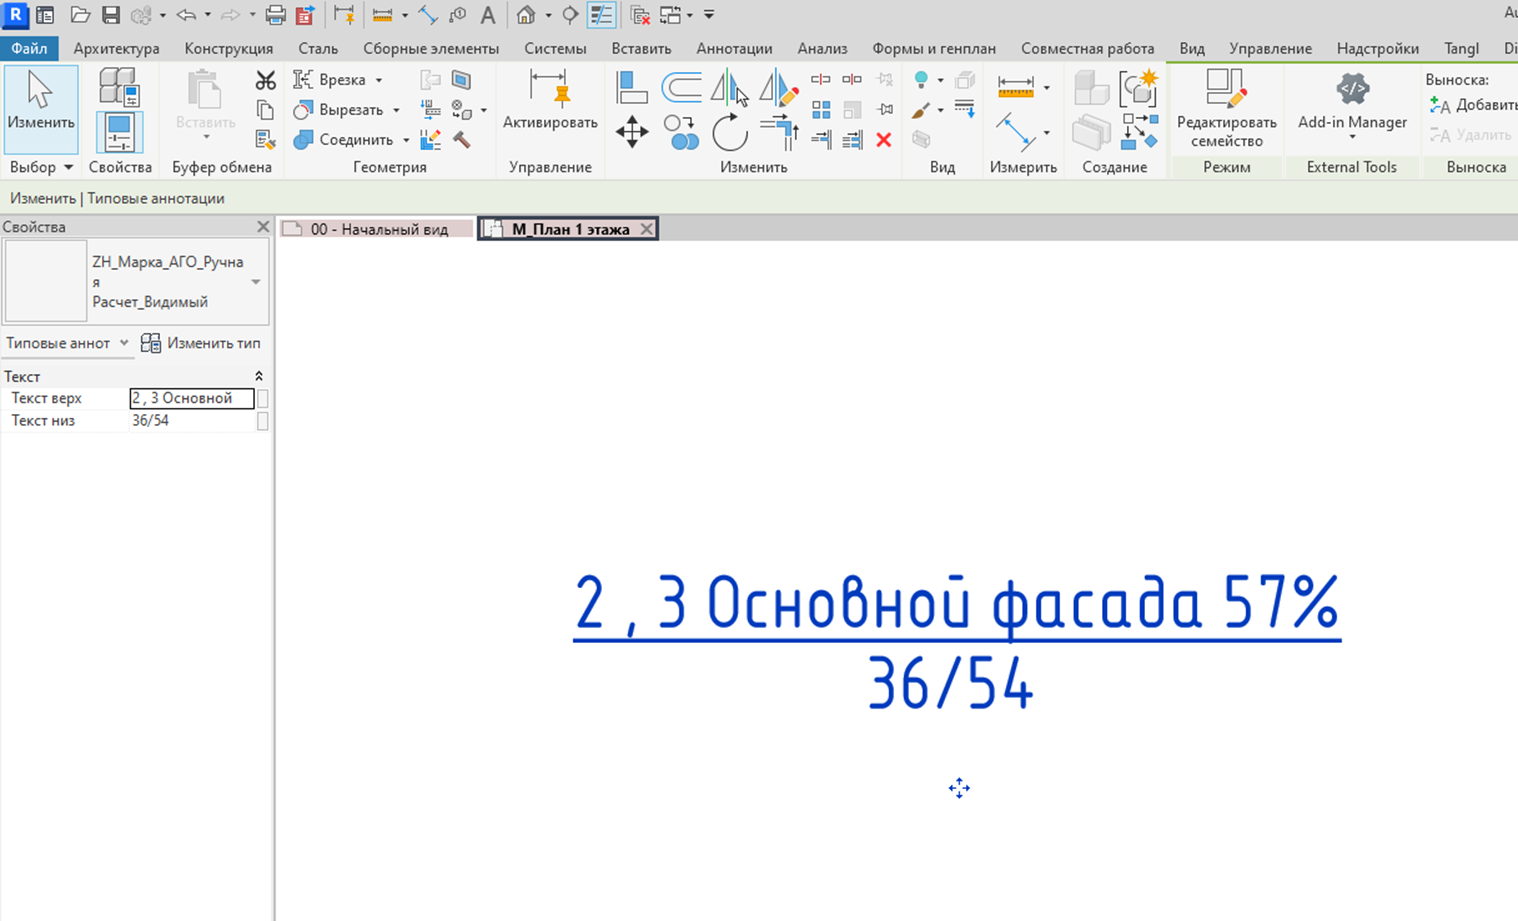The height and width of the screenshot is (921, 1518).
Task: Click the Undo arrow icon
Action: [186, 15]
